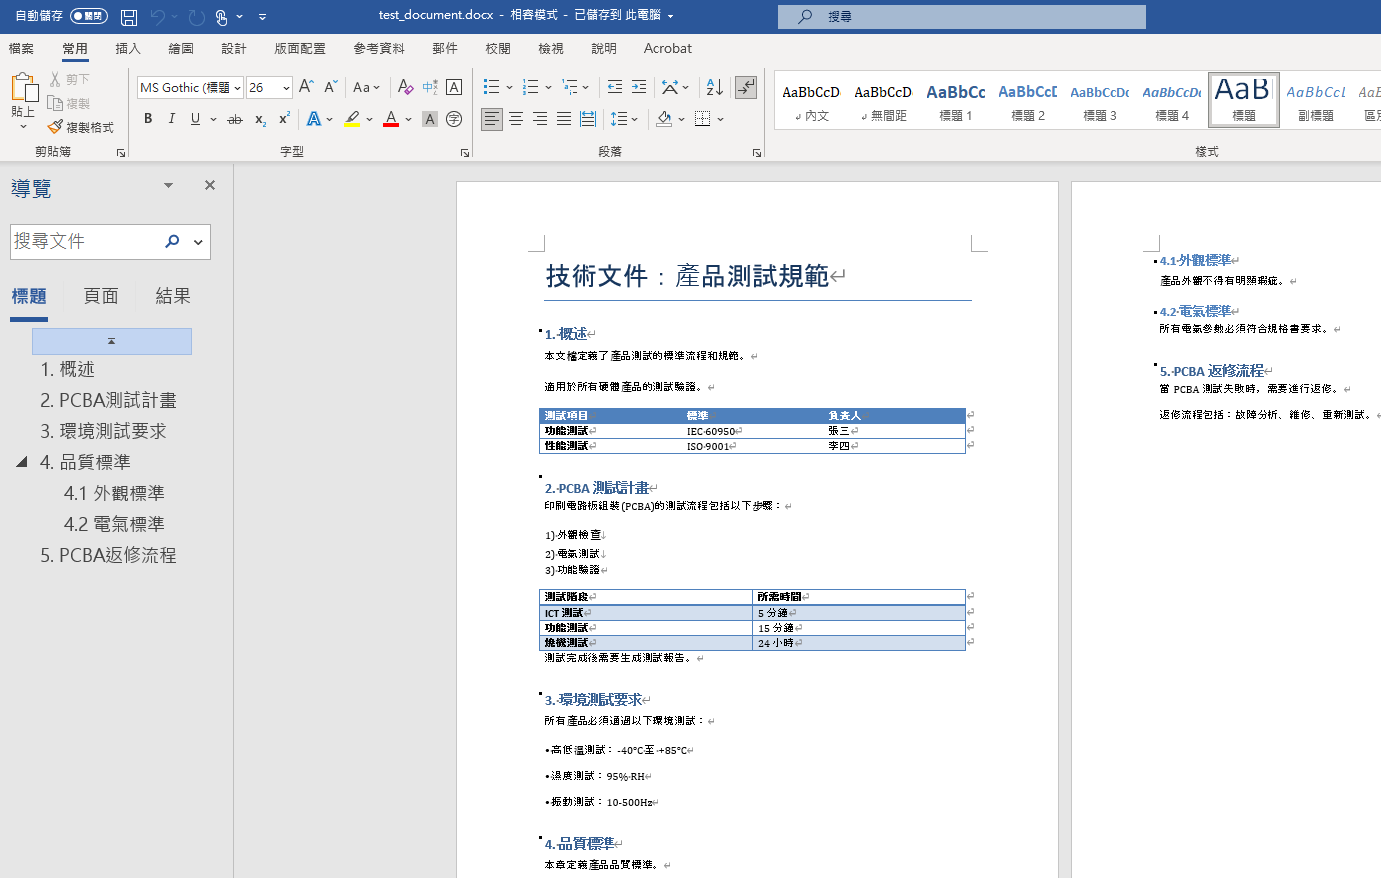Expand the bullets library dropdown arrow
Screen dimensions: 1381x878
click(x=509, y=87)
